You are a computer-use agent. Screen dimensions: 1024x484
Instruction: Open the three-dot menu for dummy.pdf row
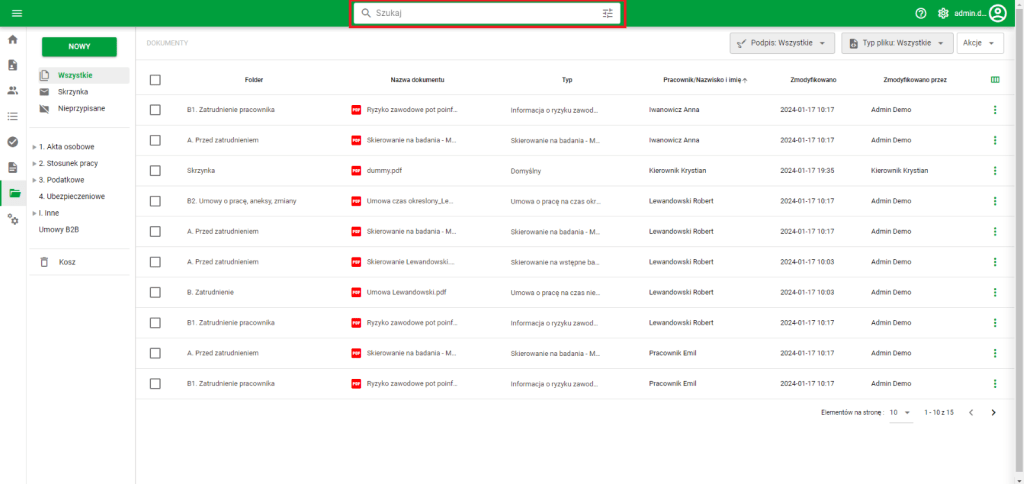pyautogui.click(x=994, y=171)
